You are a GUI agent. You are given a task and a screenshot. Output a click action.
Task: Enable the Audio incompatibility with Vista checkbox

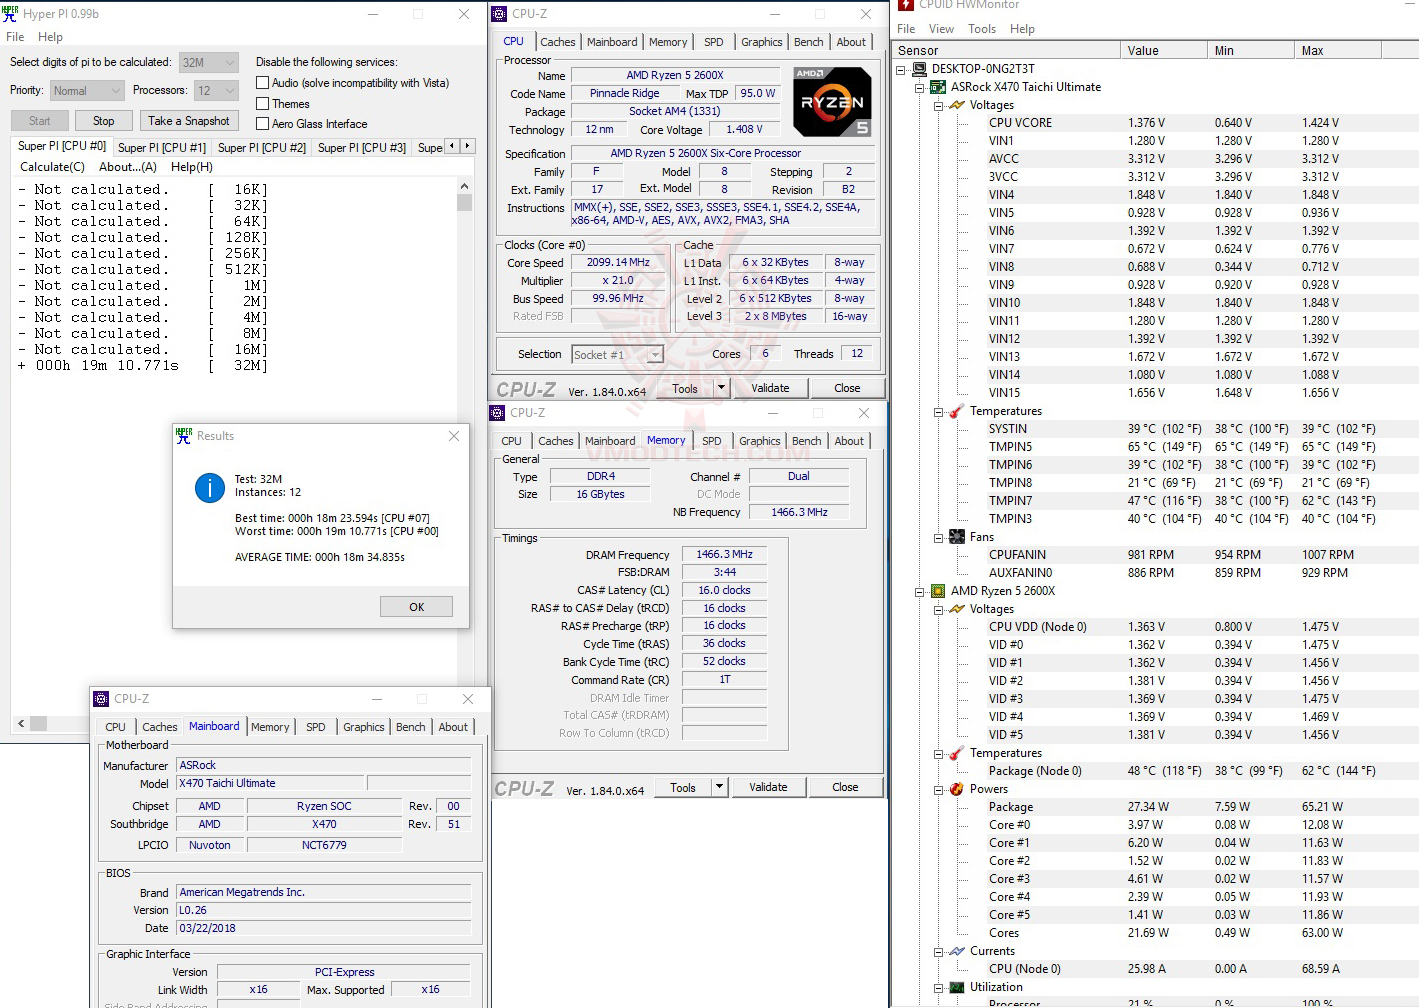click(x=263, y=83)
